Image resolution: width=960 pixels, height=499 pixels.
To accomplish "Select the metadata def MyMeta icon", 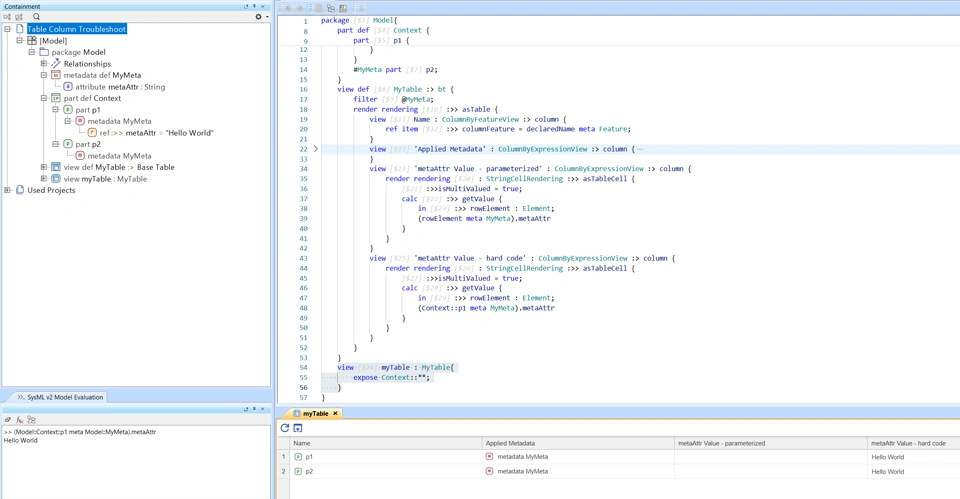I will pyautogui.click(x=56, y=75).
